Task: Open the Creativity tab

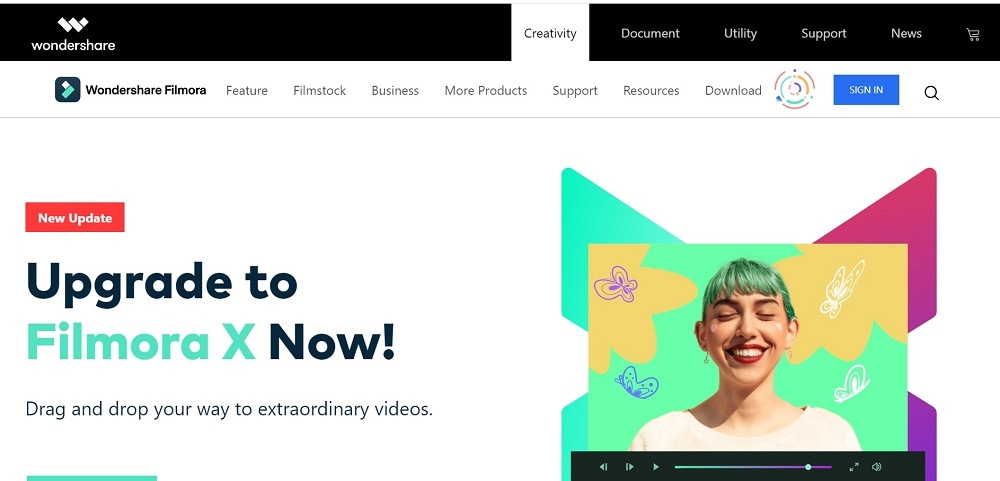Action: click(550, 33)
